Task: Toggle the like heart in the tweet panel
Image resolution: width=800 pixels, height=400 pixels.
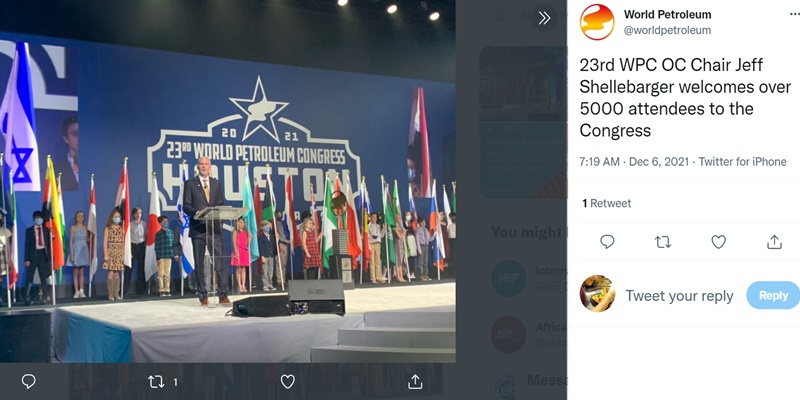Action: coord(718,242)
